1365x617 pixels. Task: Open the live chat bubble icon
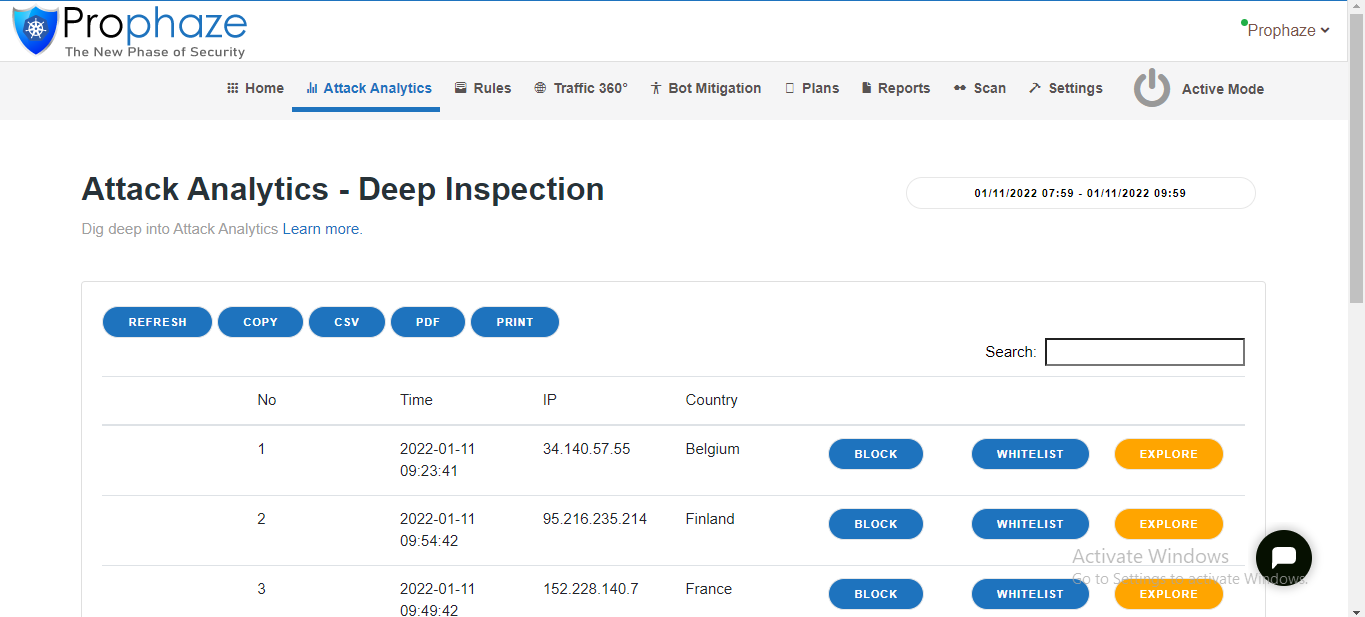click(1283, 557)
